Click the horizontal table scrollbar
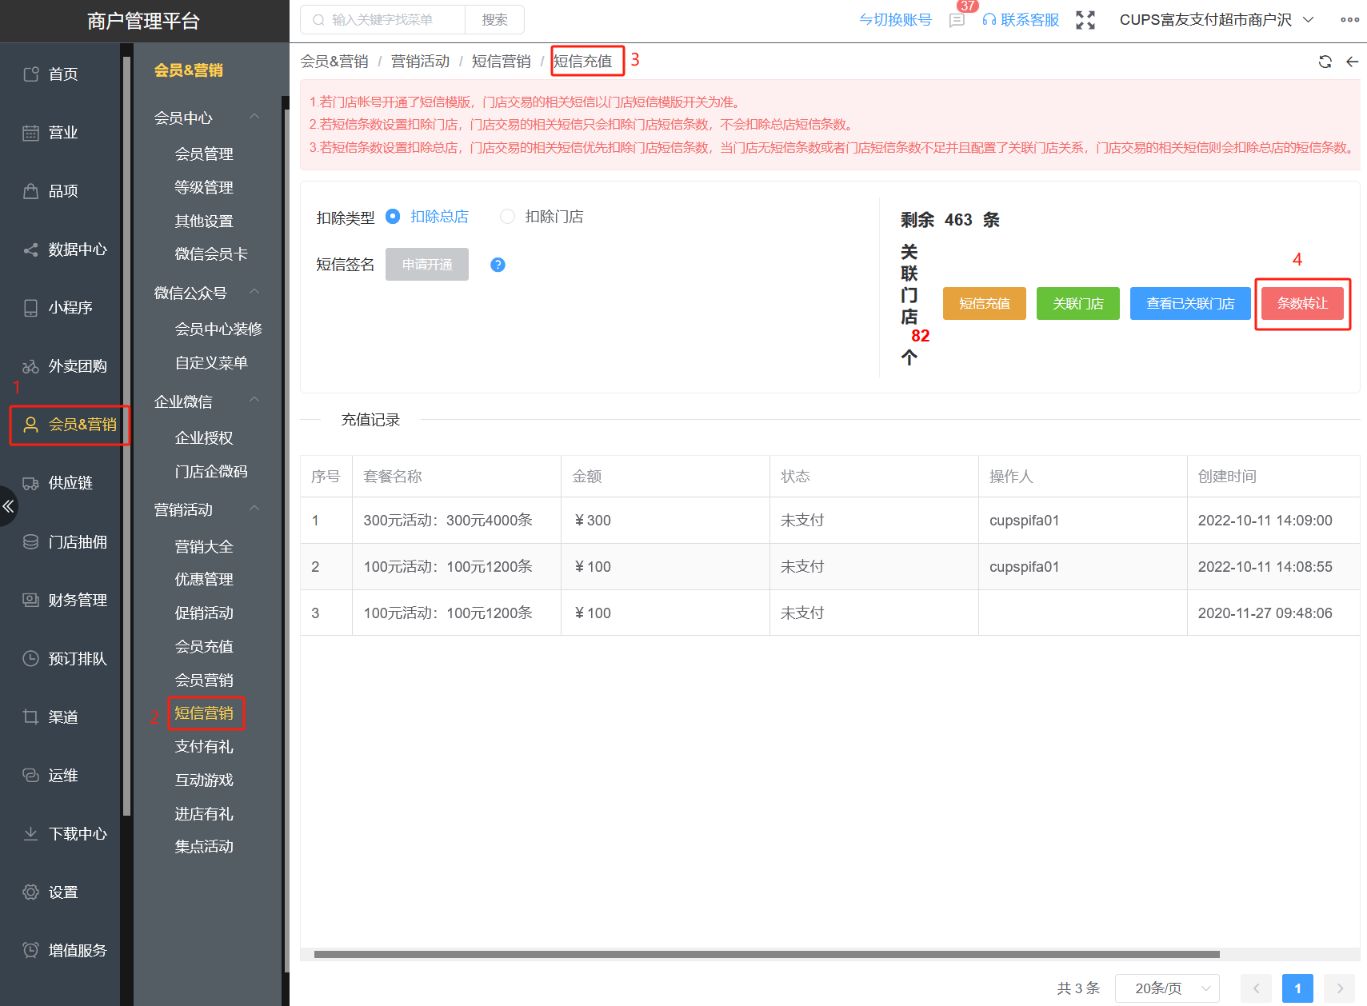The height and width of the screenshot is (1006, 1367). (x=767, y=954)
